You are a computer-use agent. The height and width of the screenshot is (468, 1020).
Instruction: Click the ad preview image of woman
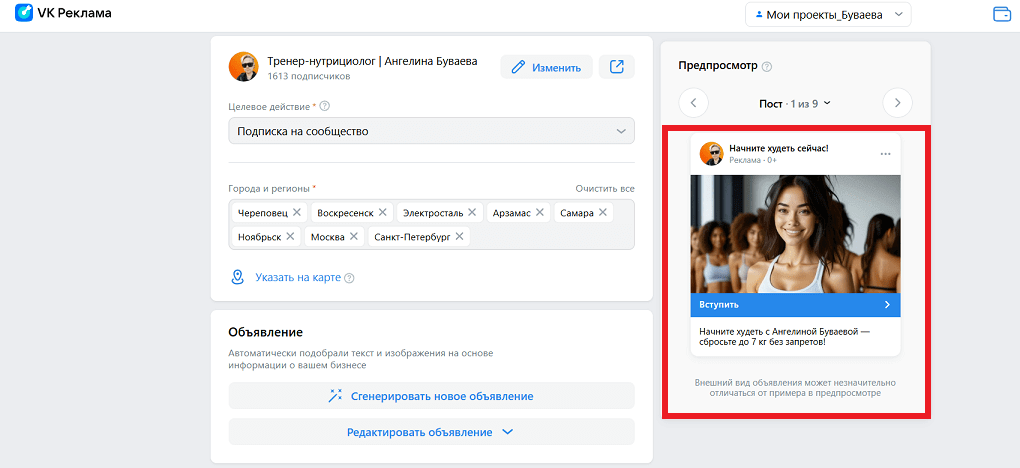pos(796,234)
